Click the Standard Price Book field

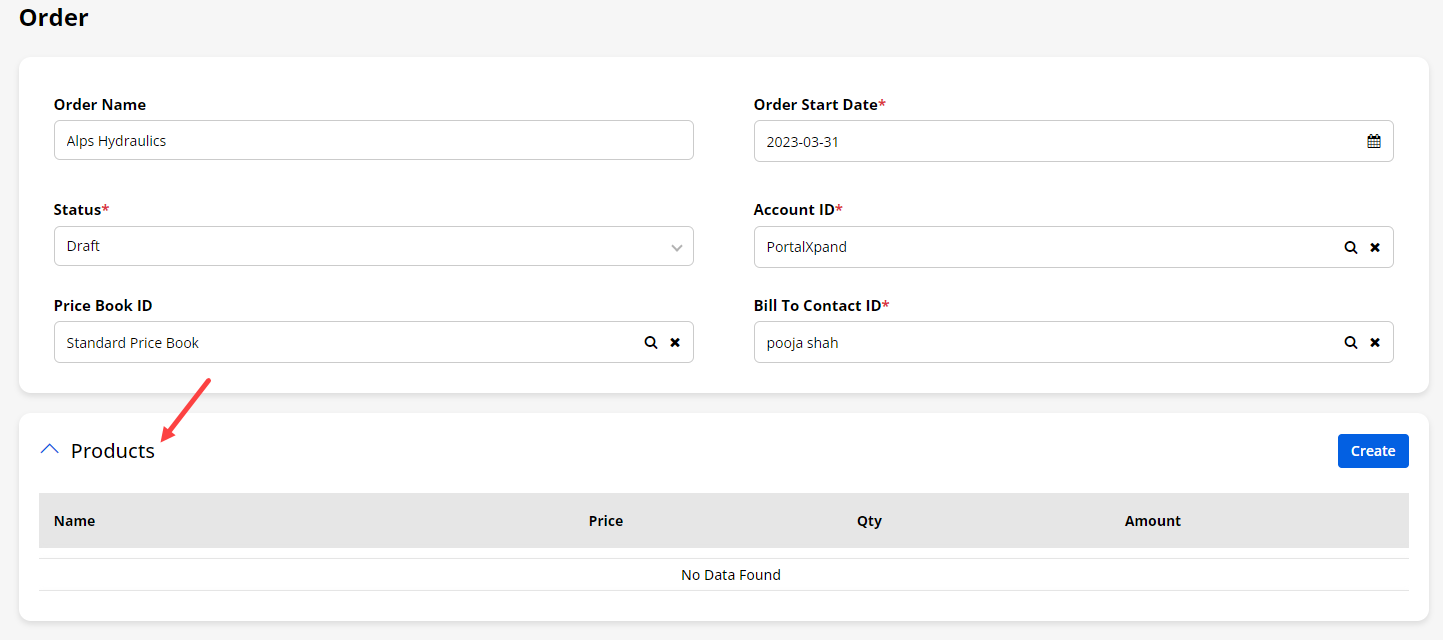(x=340, y=342)
